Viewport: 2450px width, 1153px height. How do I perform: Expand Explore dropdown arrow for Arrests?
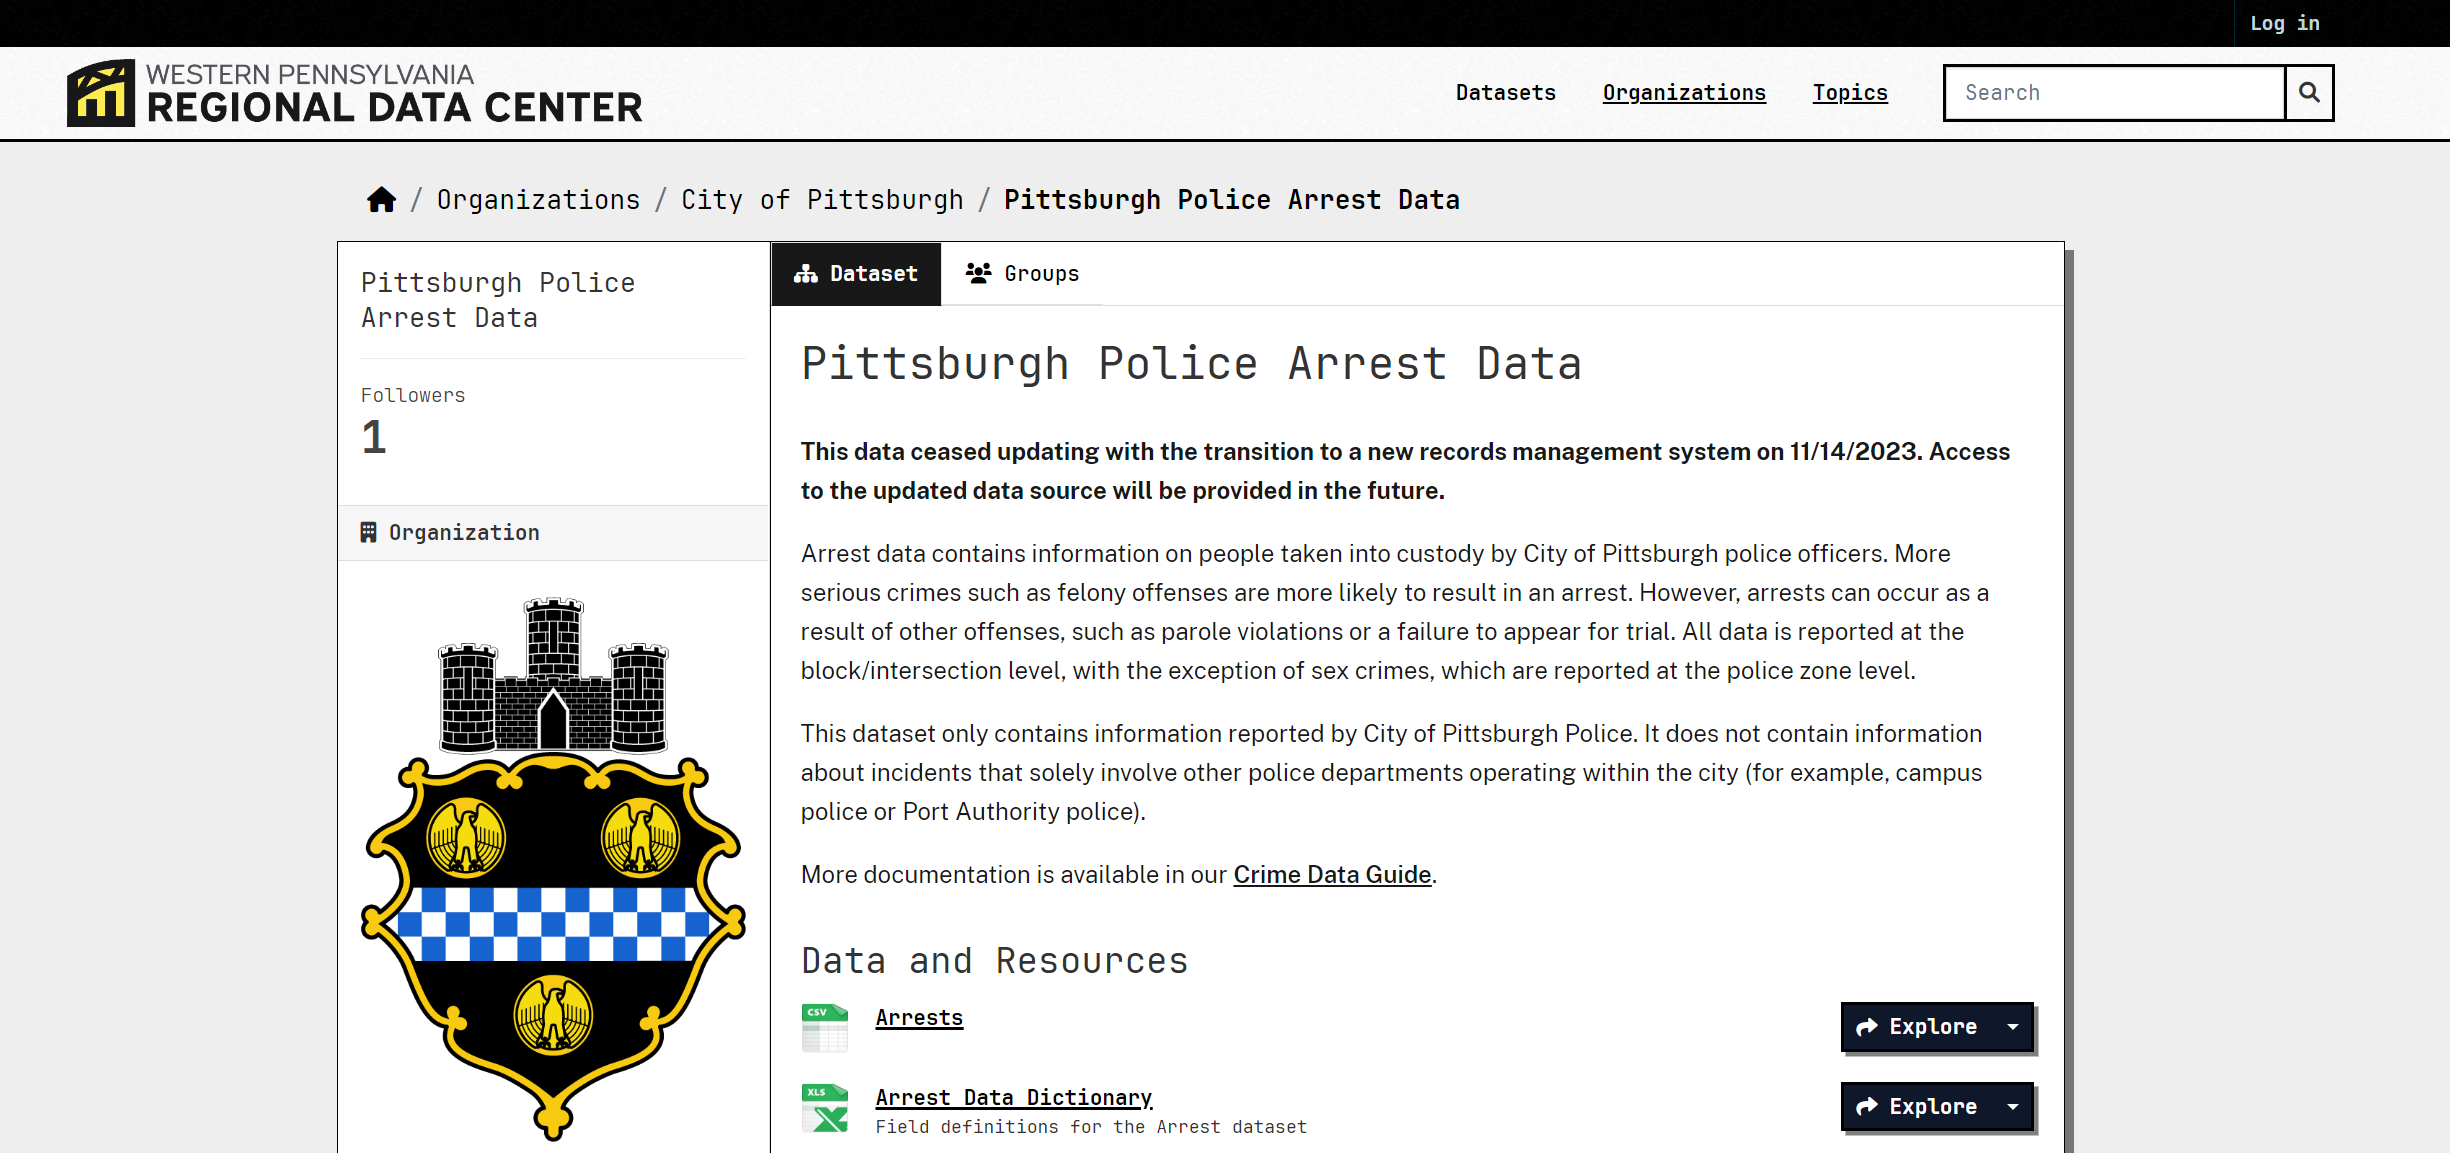click(x=2013, y=1027)
